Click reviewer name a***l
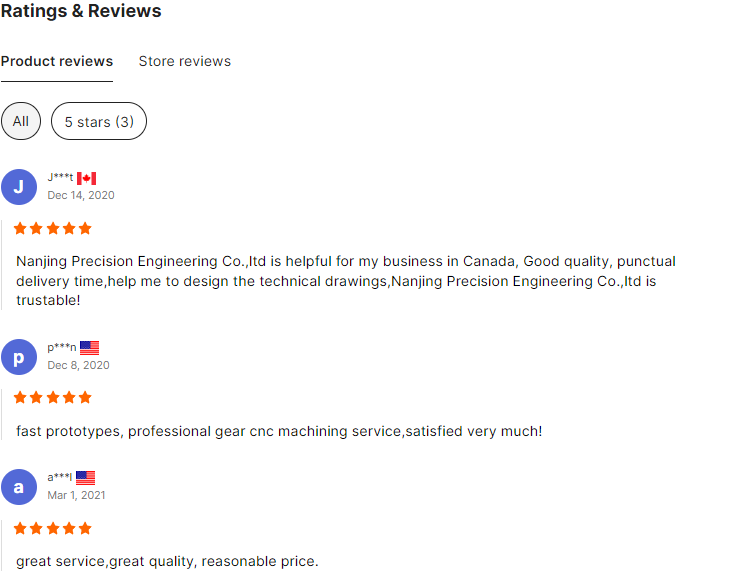Viewport: 742px width, 582px height. point(60,477)
